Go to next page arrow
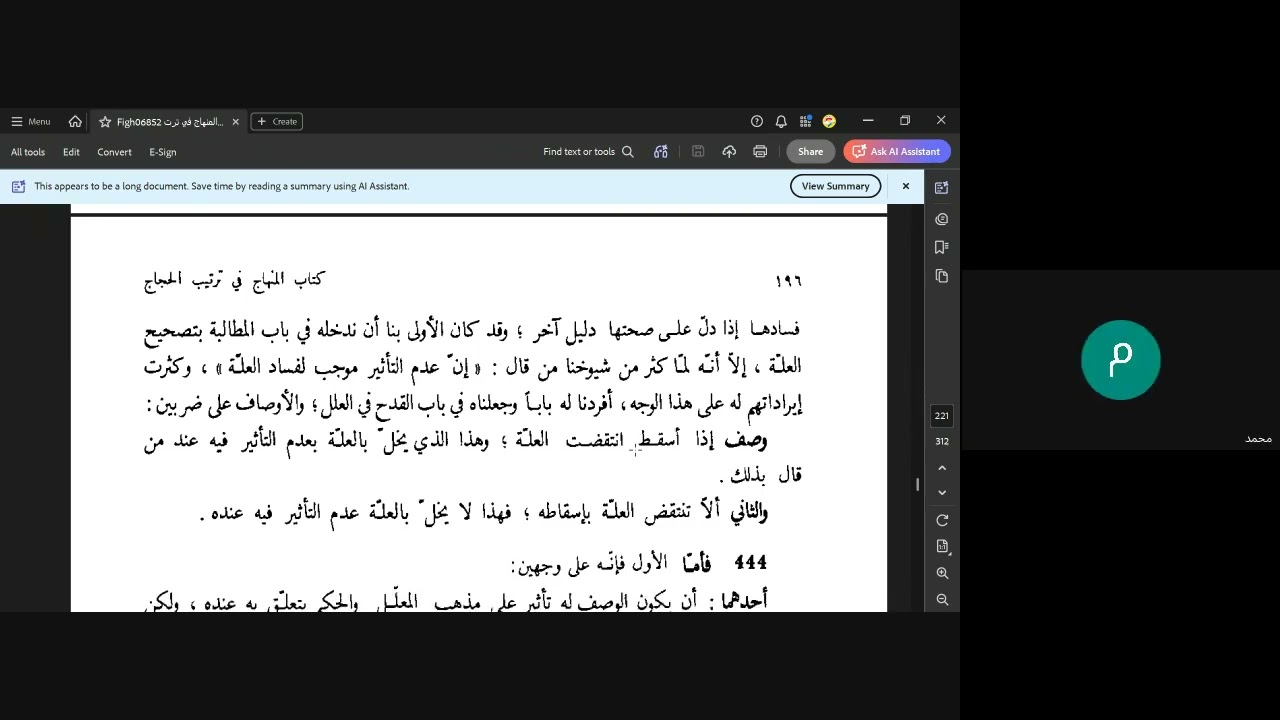The image size is (1280, 720). pos(942,493)
